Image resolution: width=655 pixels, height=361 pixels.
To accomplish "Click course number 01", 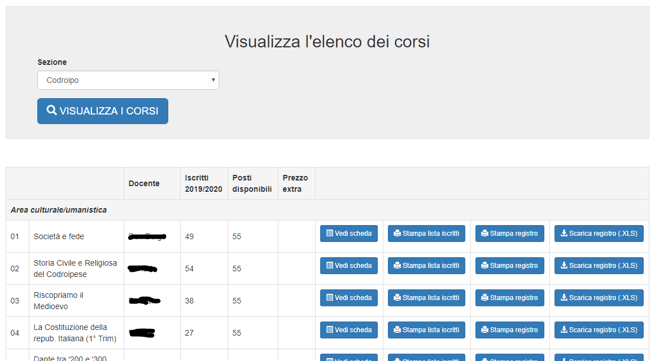I will pyautogui.click(x=15, y=236).
